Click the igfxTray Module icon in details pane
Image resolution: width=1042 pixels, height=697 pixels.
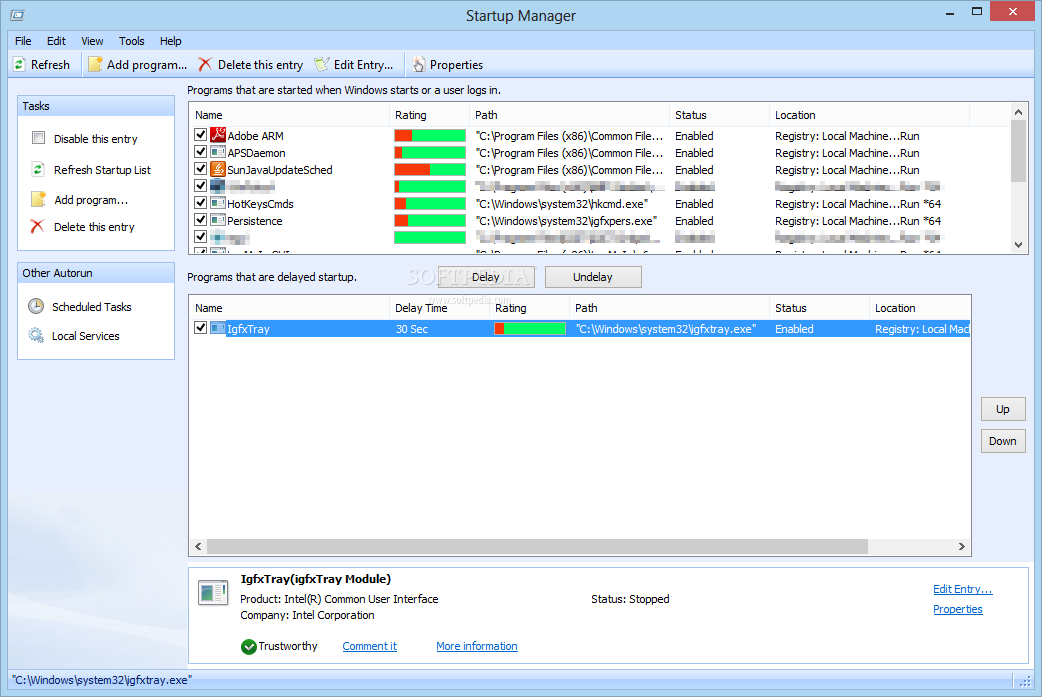point(213,593)
